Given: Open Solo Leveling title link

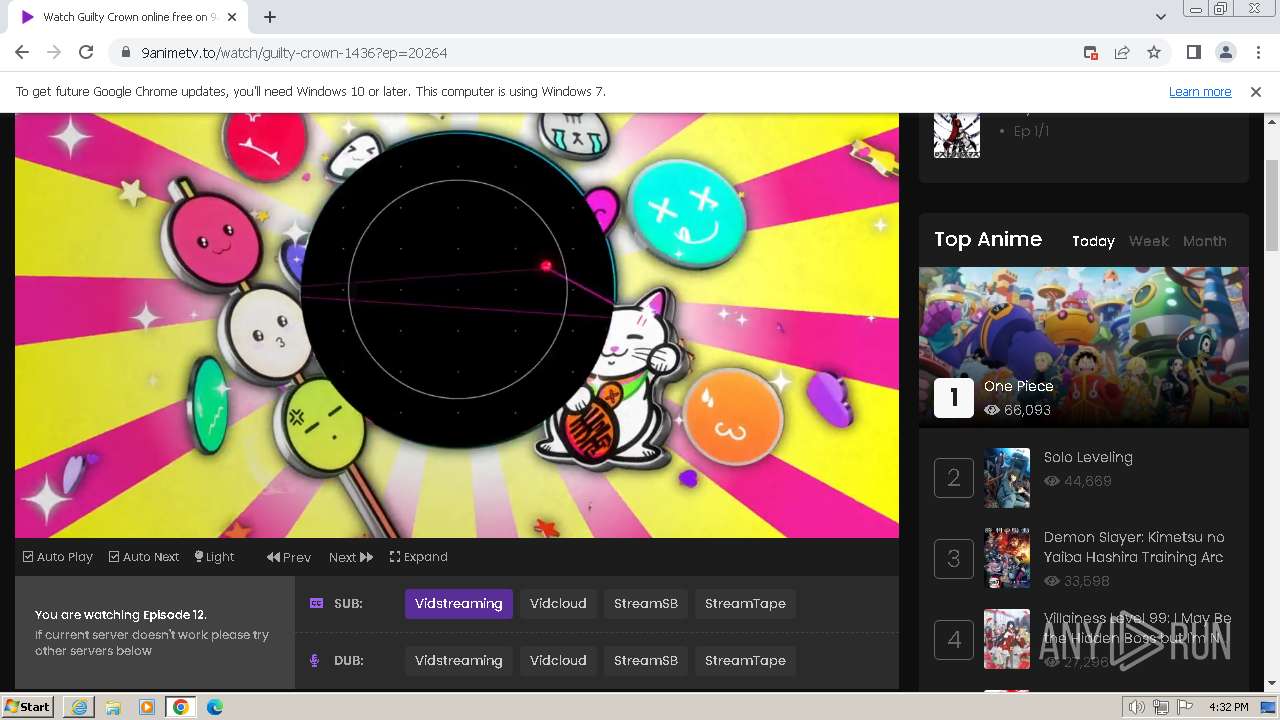Looking at the screenshot, I should [1088, 457].
